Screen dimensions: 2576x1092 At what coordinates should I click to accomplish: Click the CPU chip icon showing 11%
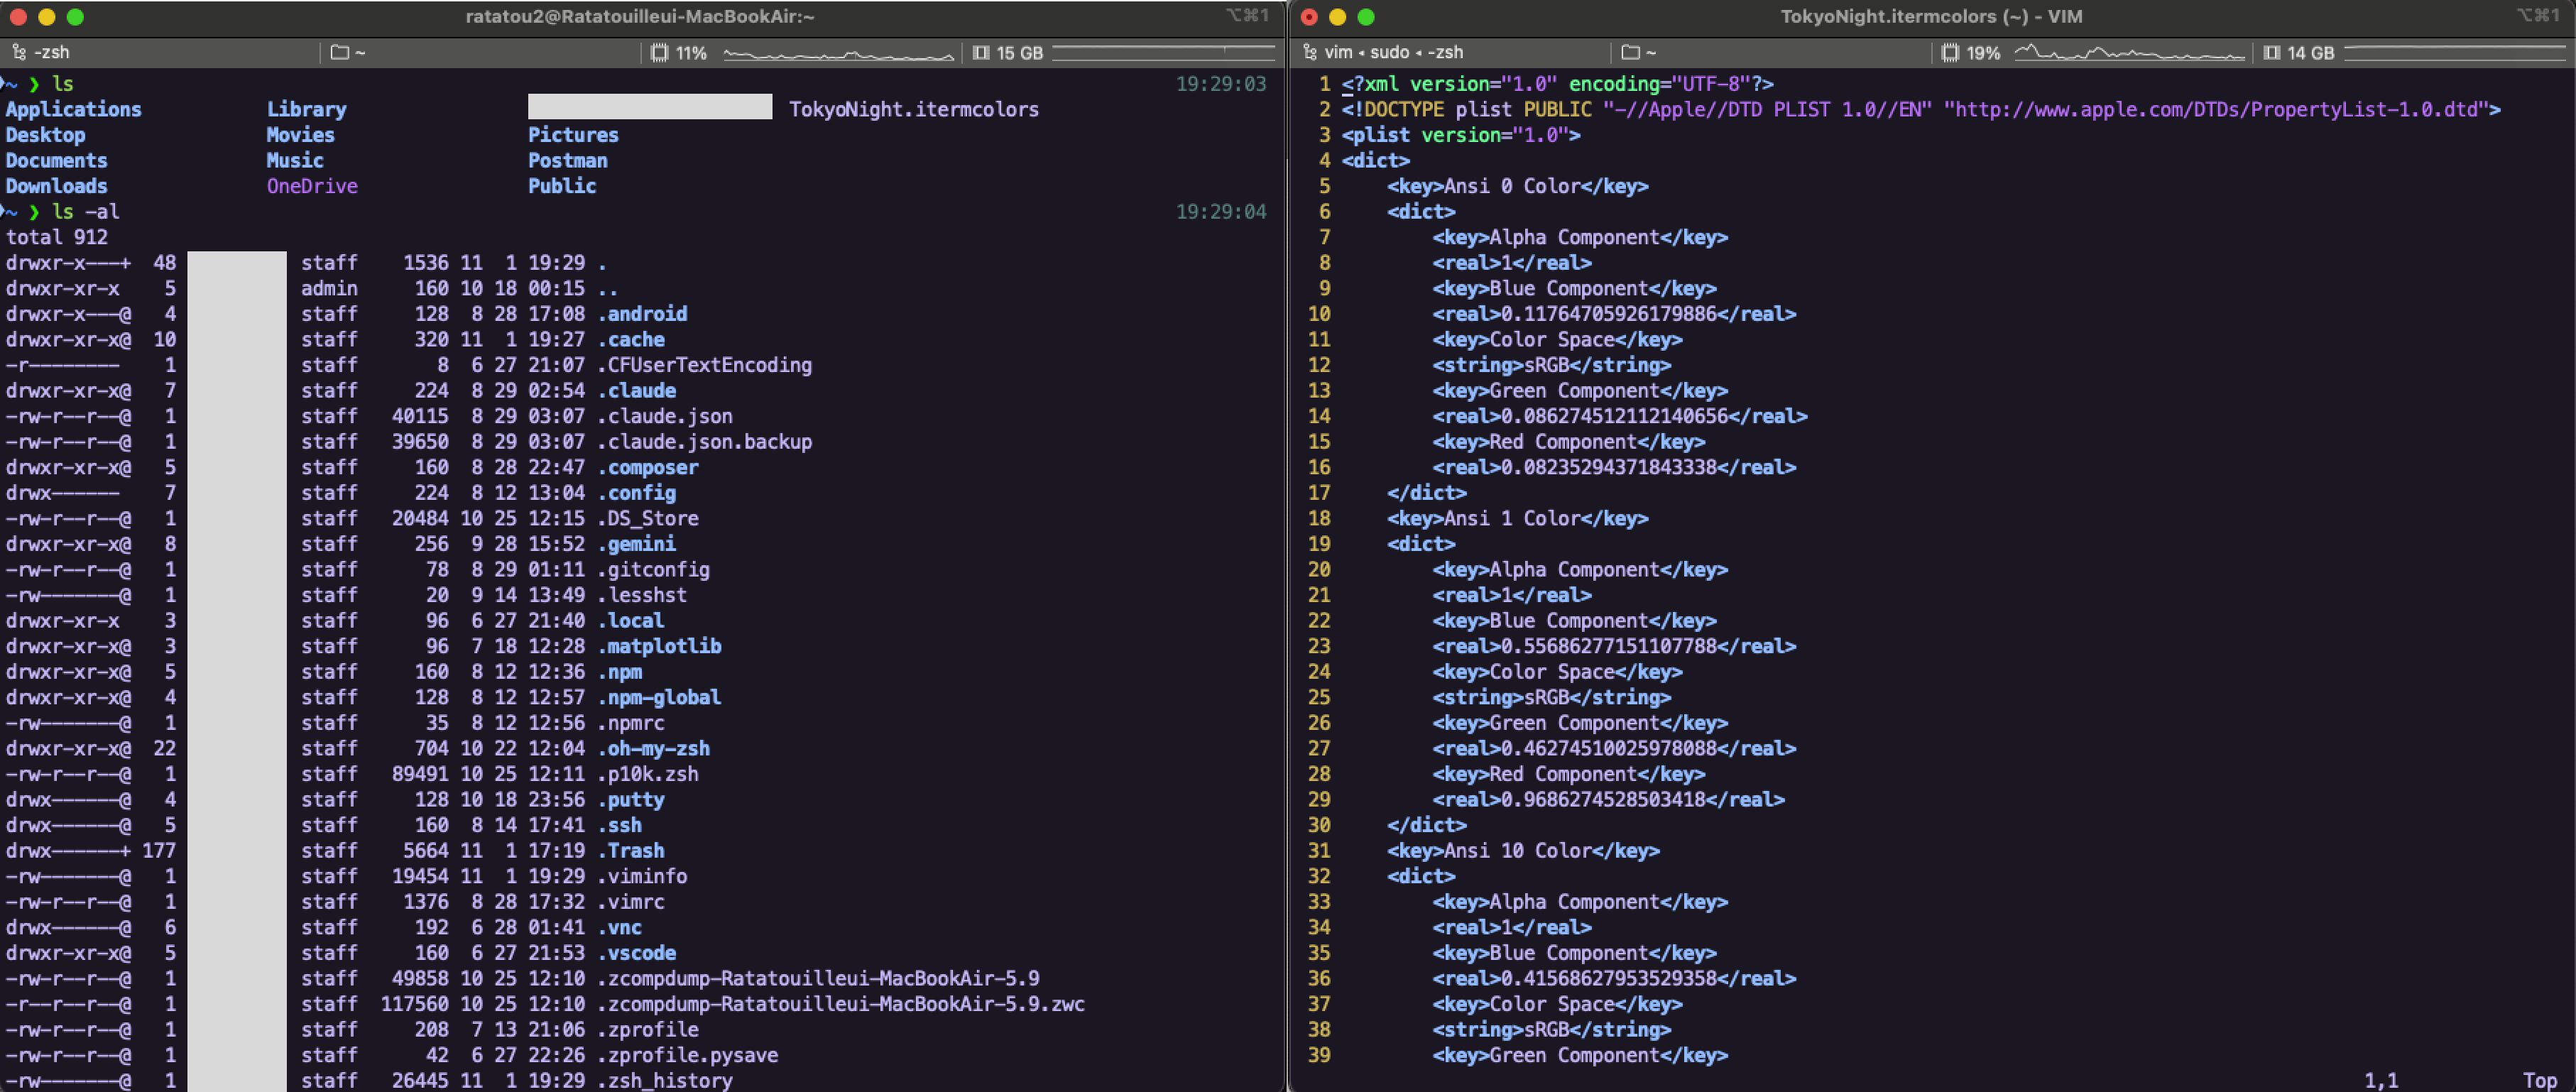pyautogui.click(x=659, y=53)
